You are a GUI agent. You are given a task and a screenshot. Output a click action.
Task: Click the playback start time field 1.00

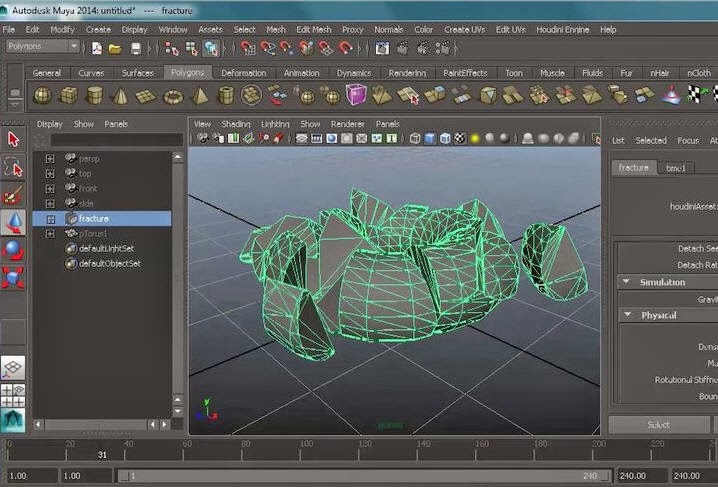point(86,476)
